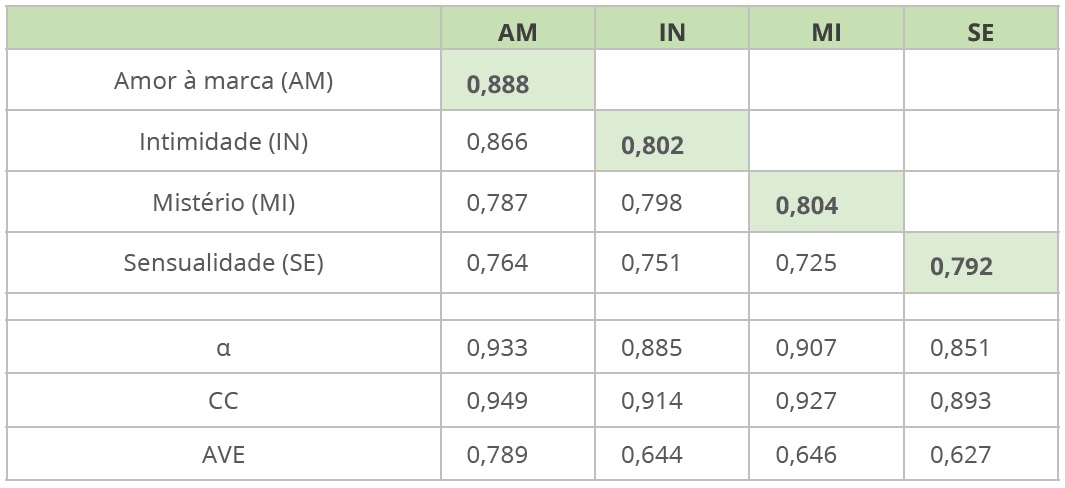Select the 0,933 alpha value
1065x488 pixels.
click(x=497, y=348)
